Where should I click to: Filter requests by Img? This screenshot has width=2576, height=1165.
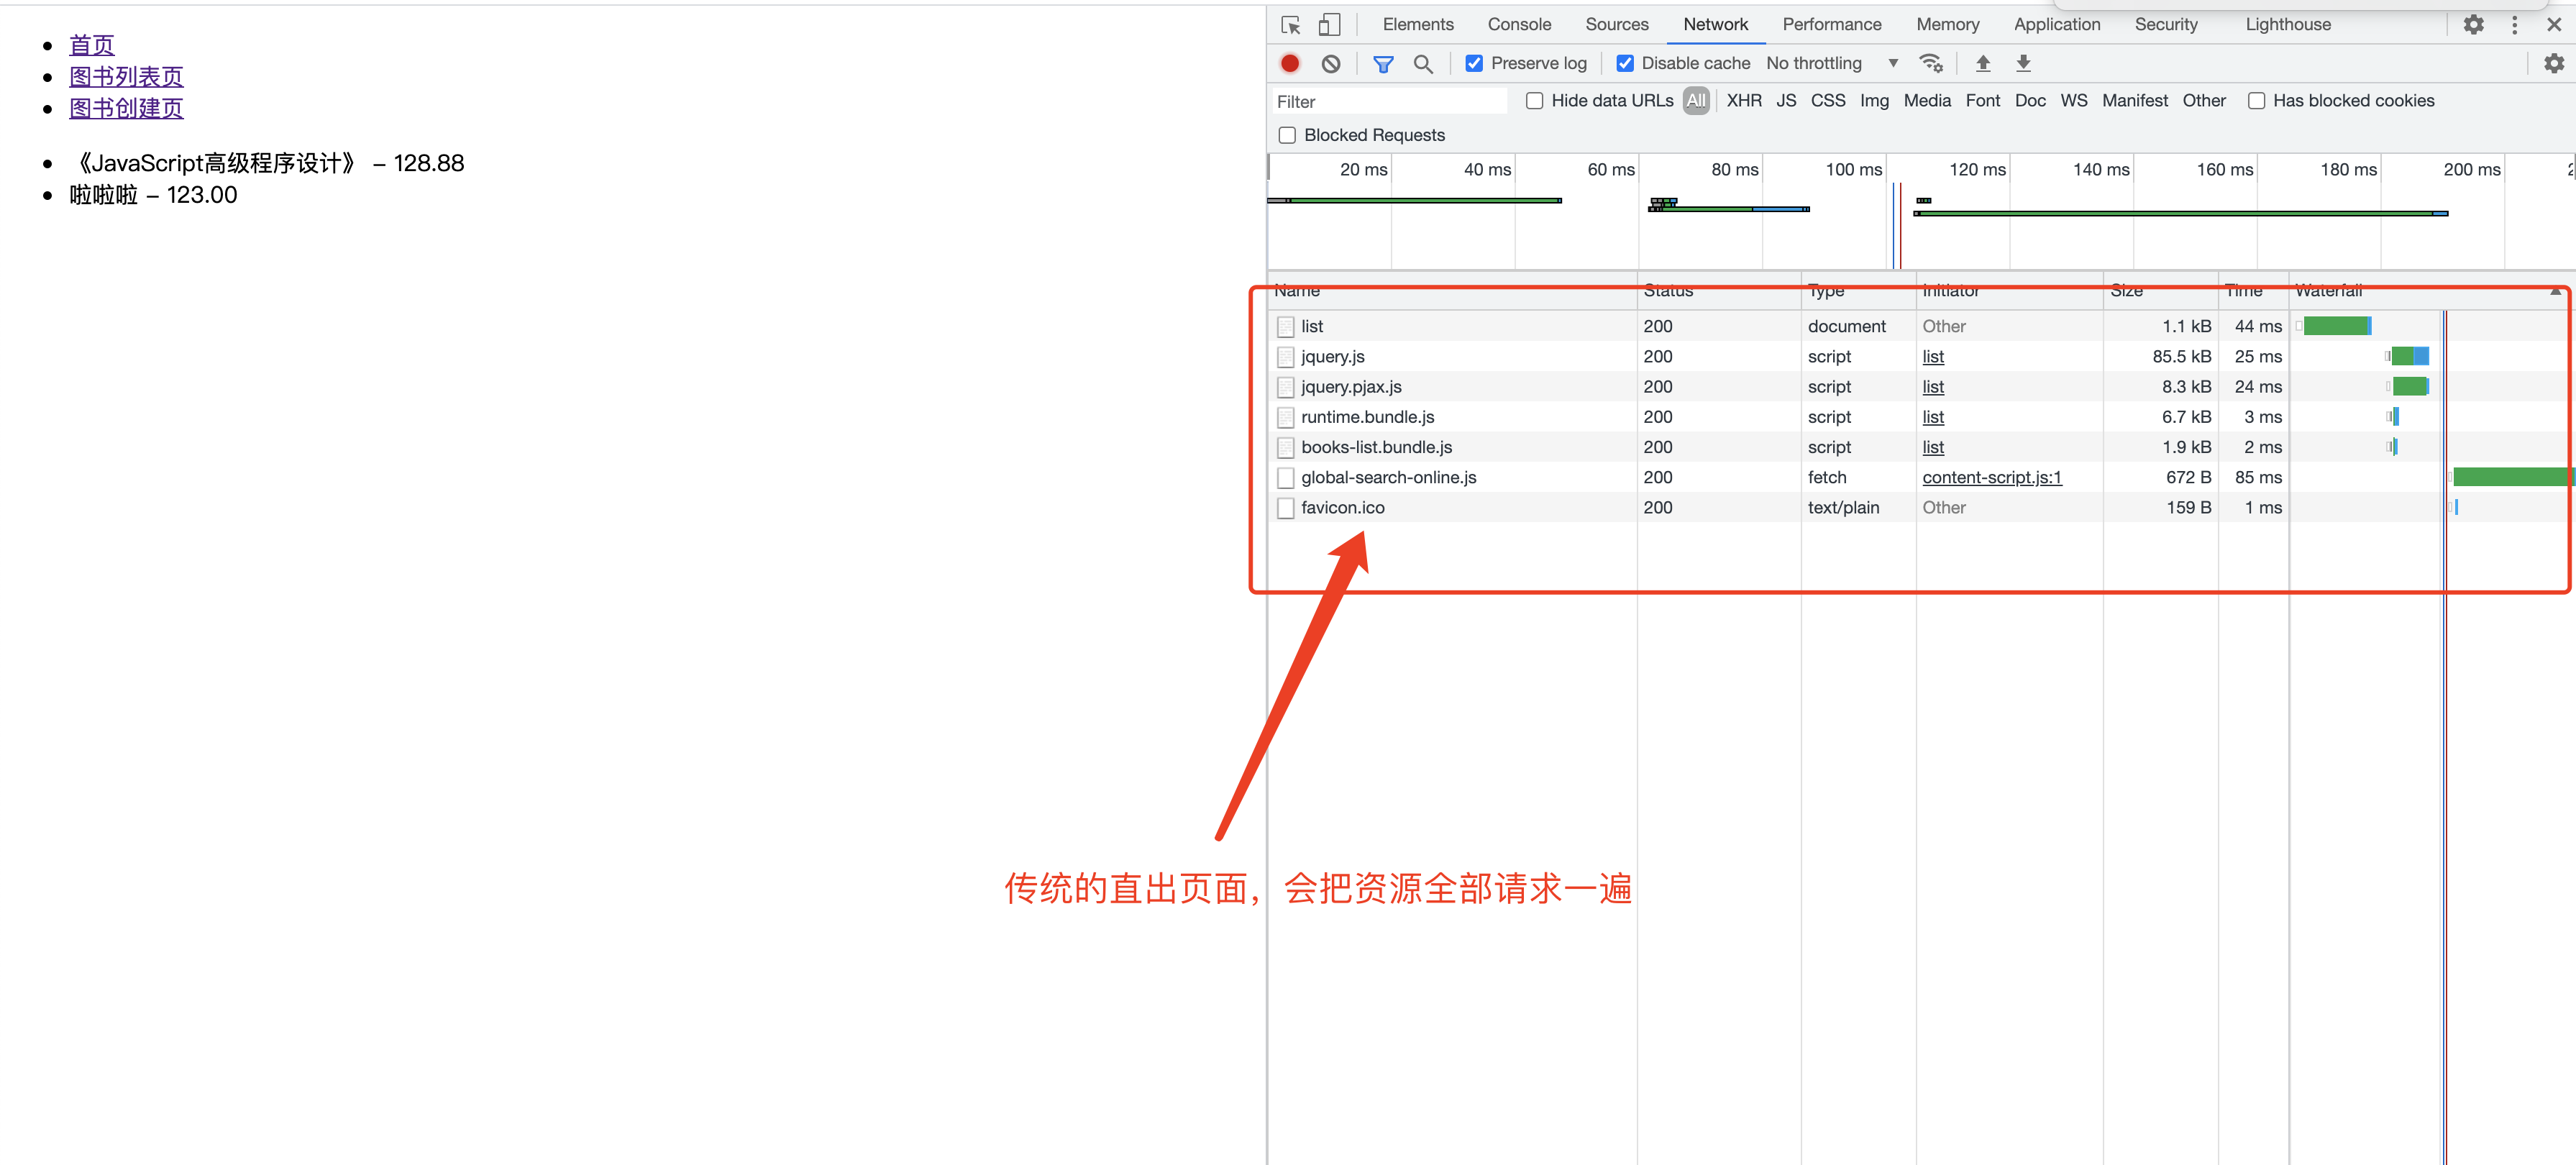tap(1874, 101)
